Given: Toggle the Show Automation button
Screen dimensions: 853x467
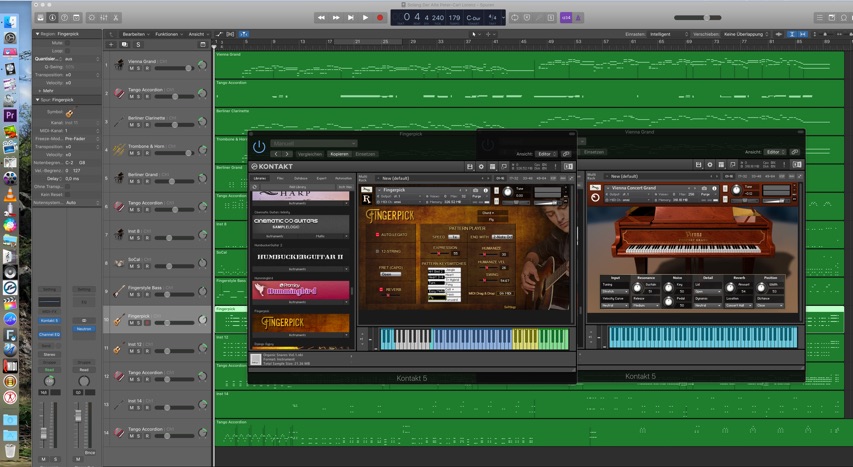Looking at the screenshot, I should 219,34.
